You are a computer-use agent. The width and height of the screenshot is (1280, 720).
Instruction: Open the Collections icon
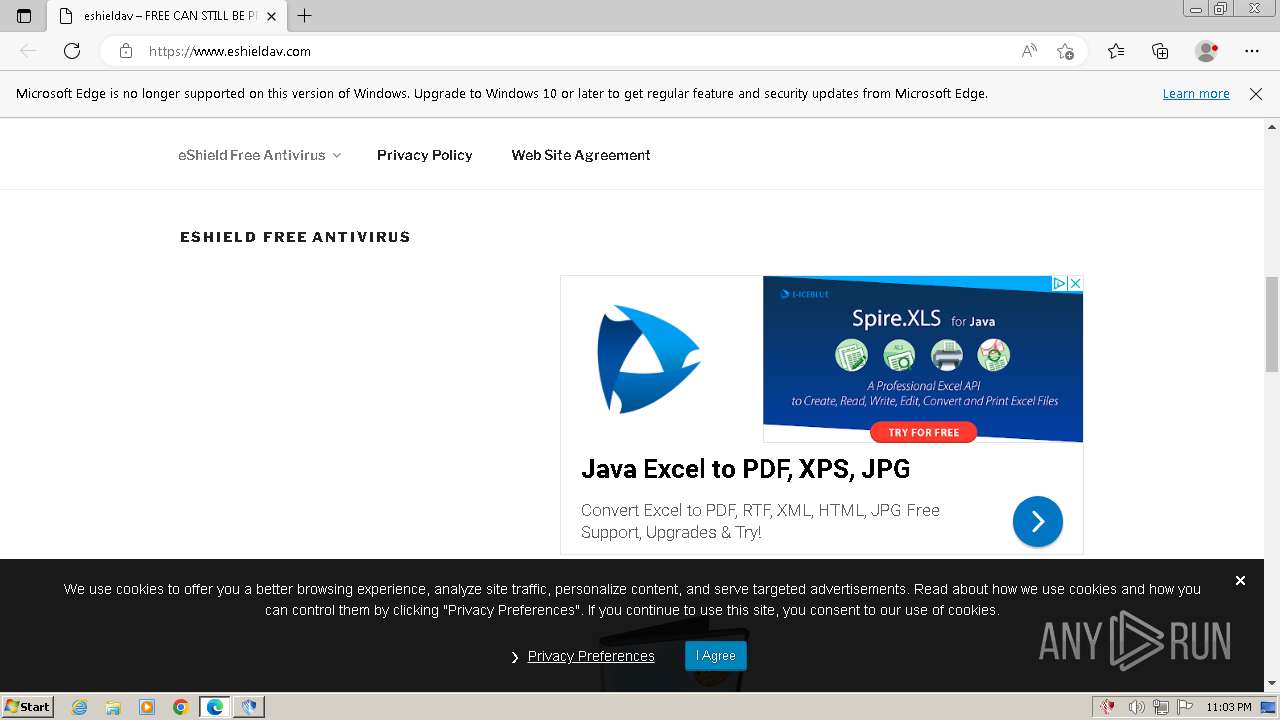[1160, 51]
